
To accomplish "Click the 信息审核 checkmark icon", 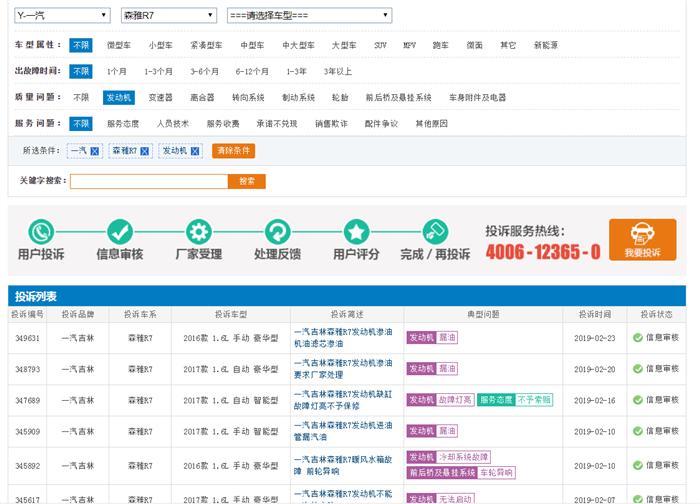I will coord(120,232).
